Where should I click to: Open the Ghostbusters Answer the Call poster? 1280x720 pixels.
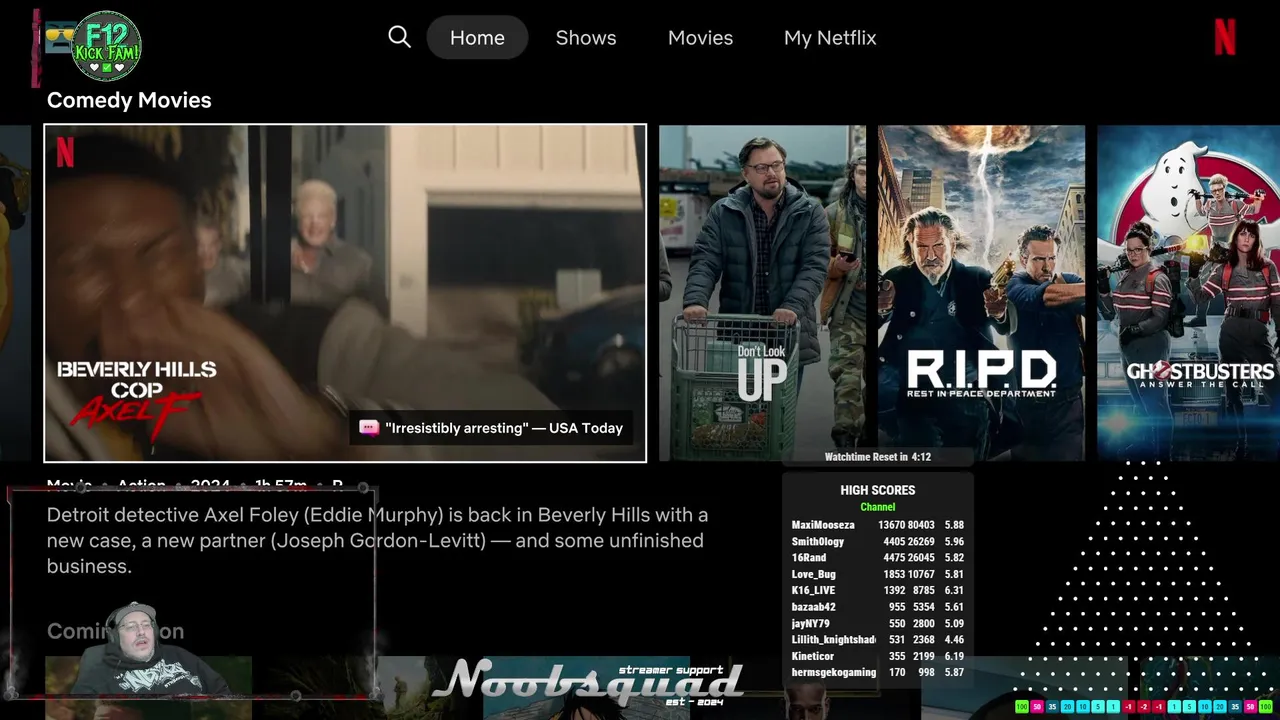[1188, 293]
